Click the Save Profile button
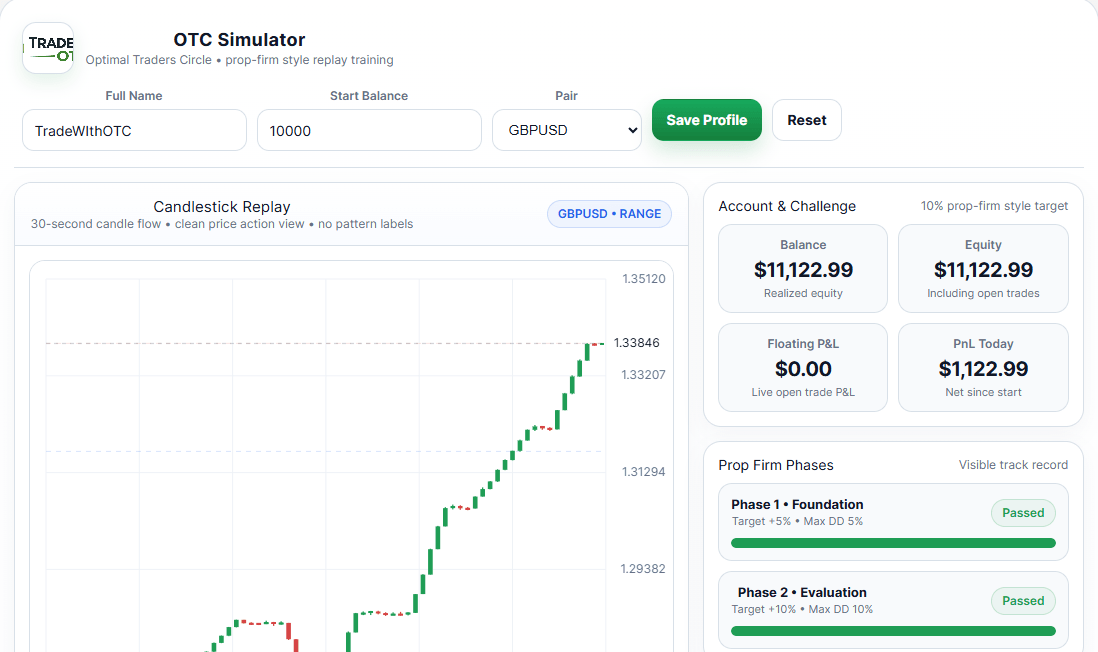The width and height of the screenshot is (1098, 652). click(x=707, y=120)
